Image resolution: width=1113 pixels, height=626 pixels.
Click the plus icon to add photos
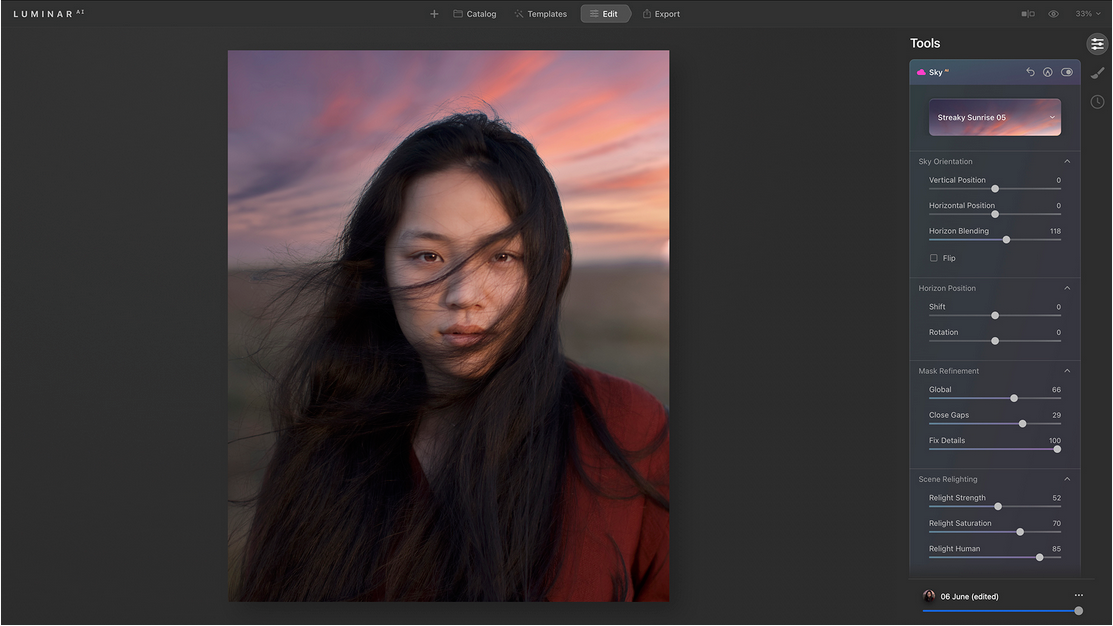tap(434, 14)
